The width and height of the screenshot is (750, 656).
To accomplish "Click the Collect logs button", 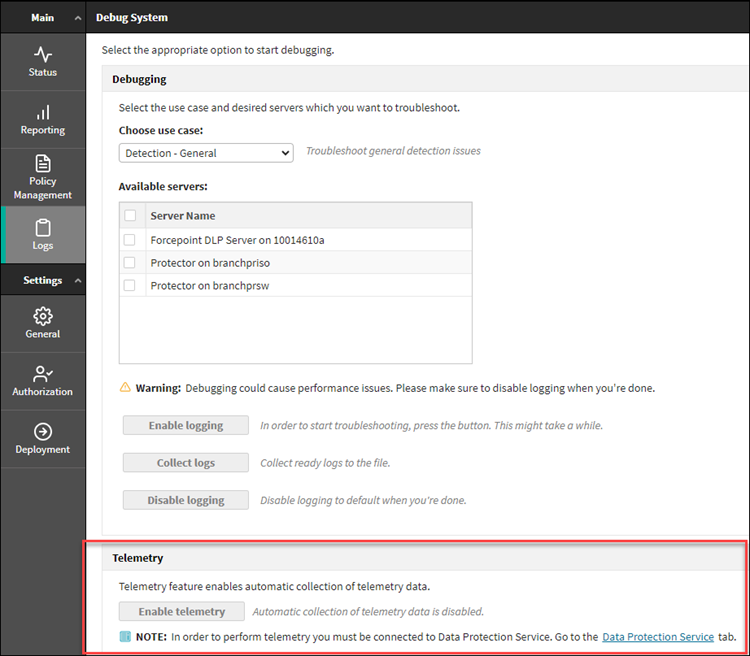I will click(186, 463).
